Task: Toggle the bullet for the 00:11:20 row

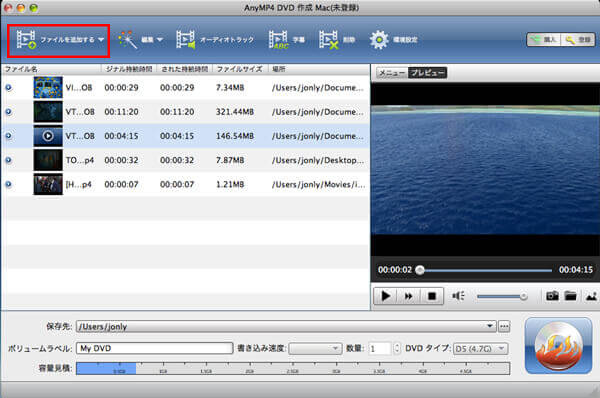Action: click(8, 112)
